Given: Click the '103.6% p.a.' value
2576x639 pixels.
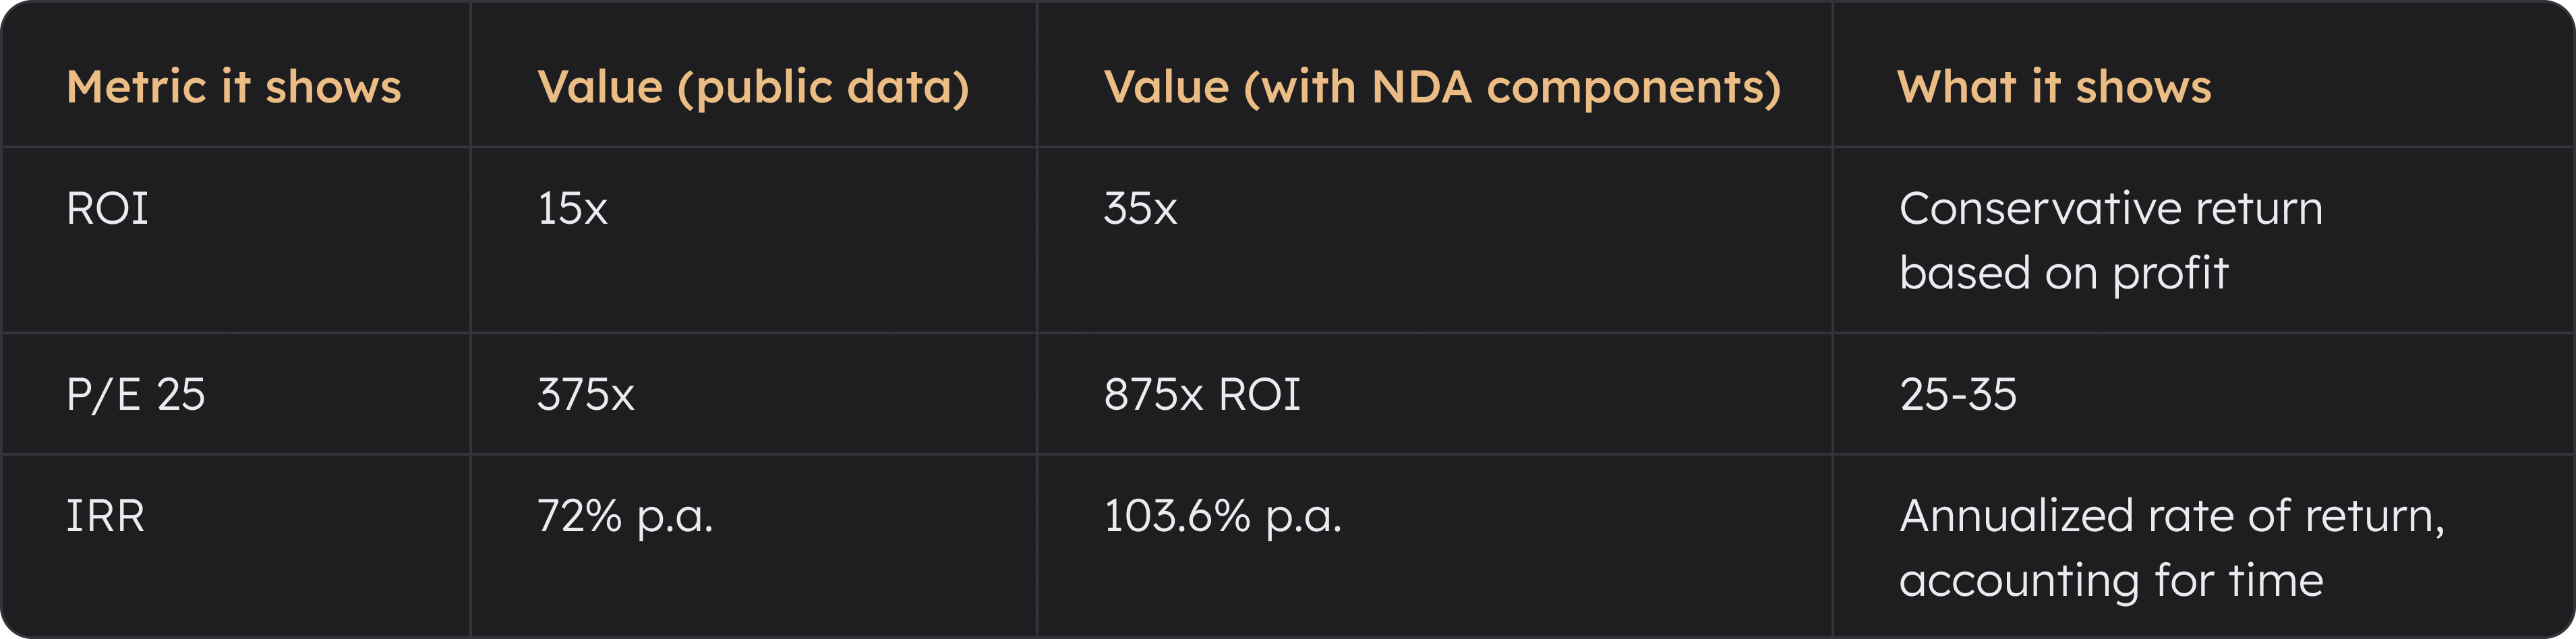Looking at the screenshot, I should pos(1222,517).
